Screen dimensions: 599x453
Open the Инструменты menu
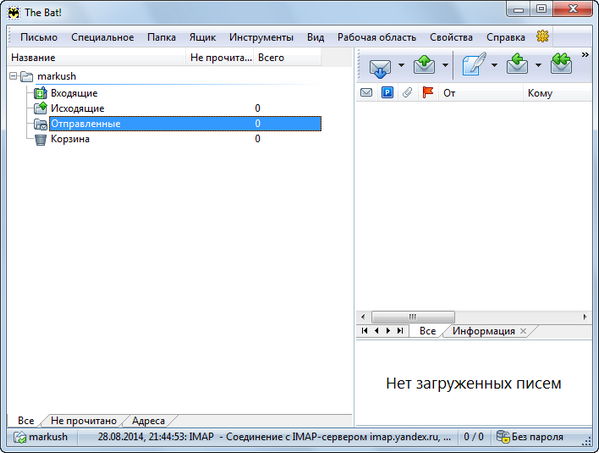tap(261, 37)
